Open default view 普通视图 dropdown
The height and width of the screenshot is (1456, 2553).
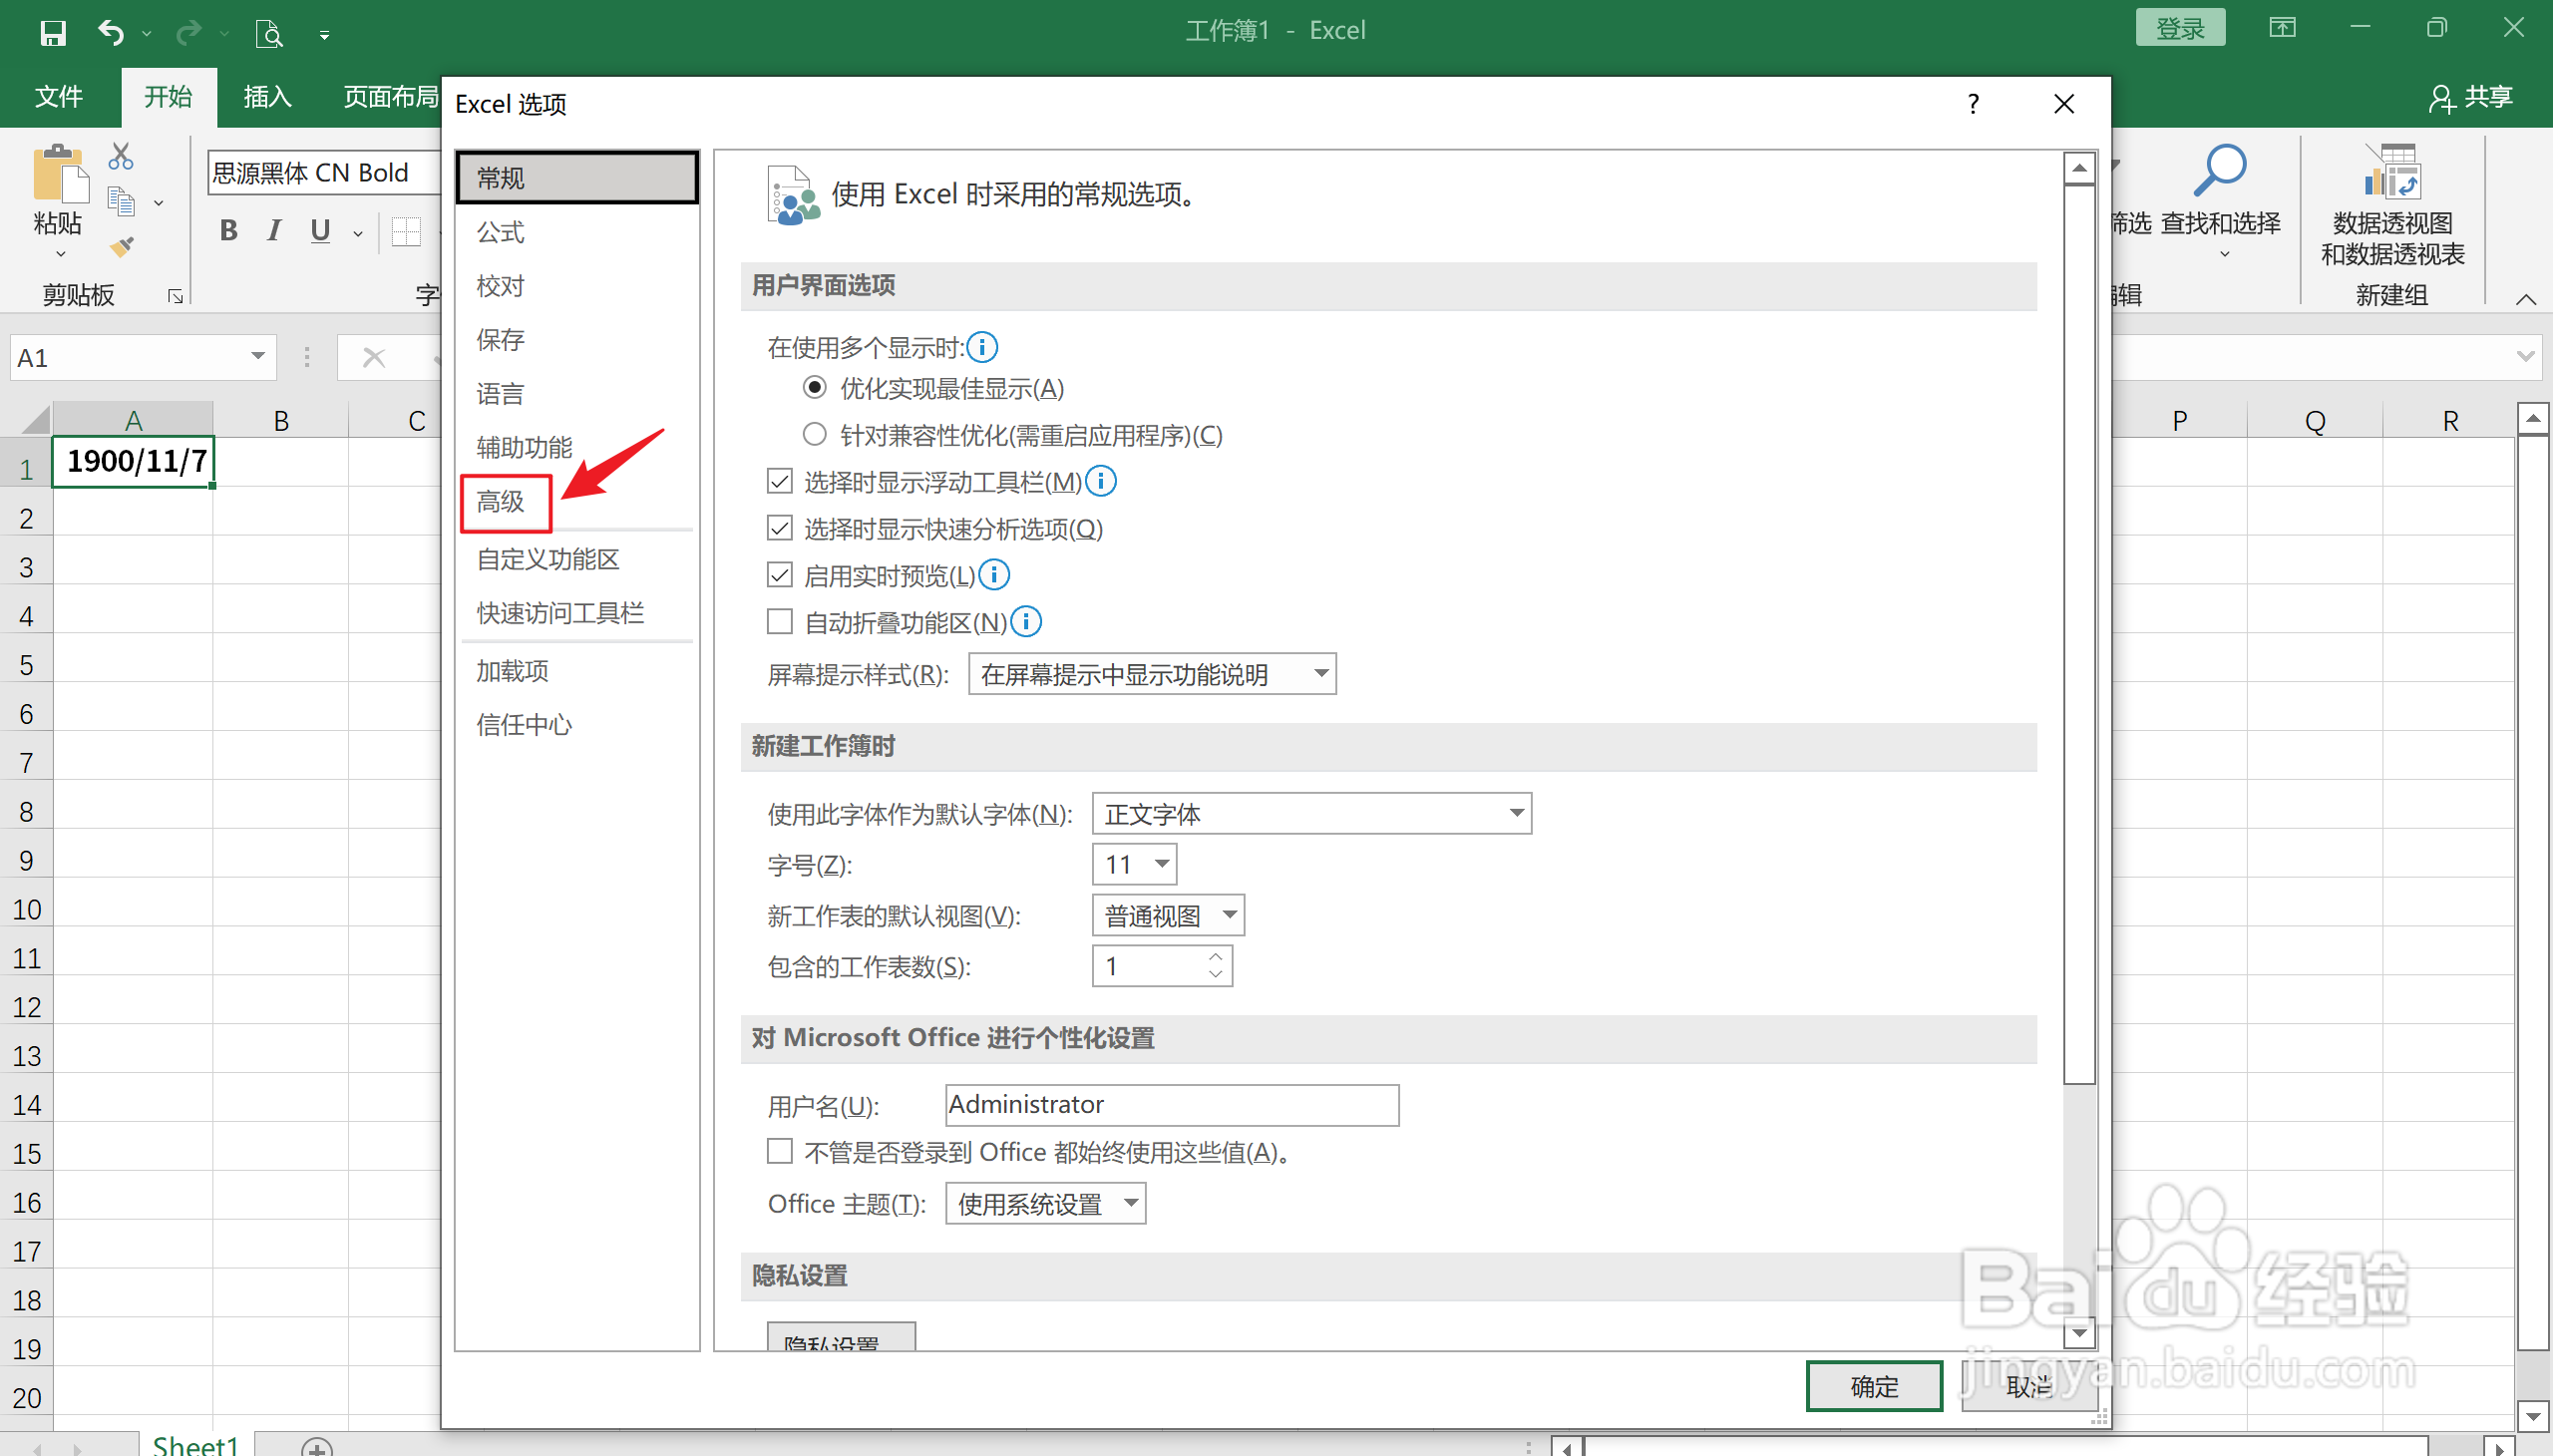click(x=1168, y=915)
